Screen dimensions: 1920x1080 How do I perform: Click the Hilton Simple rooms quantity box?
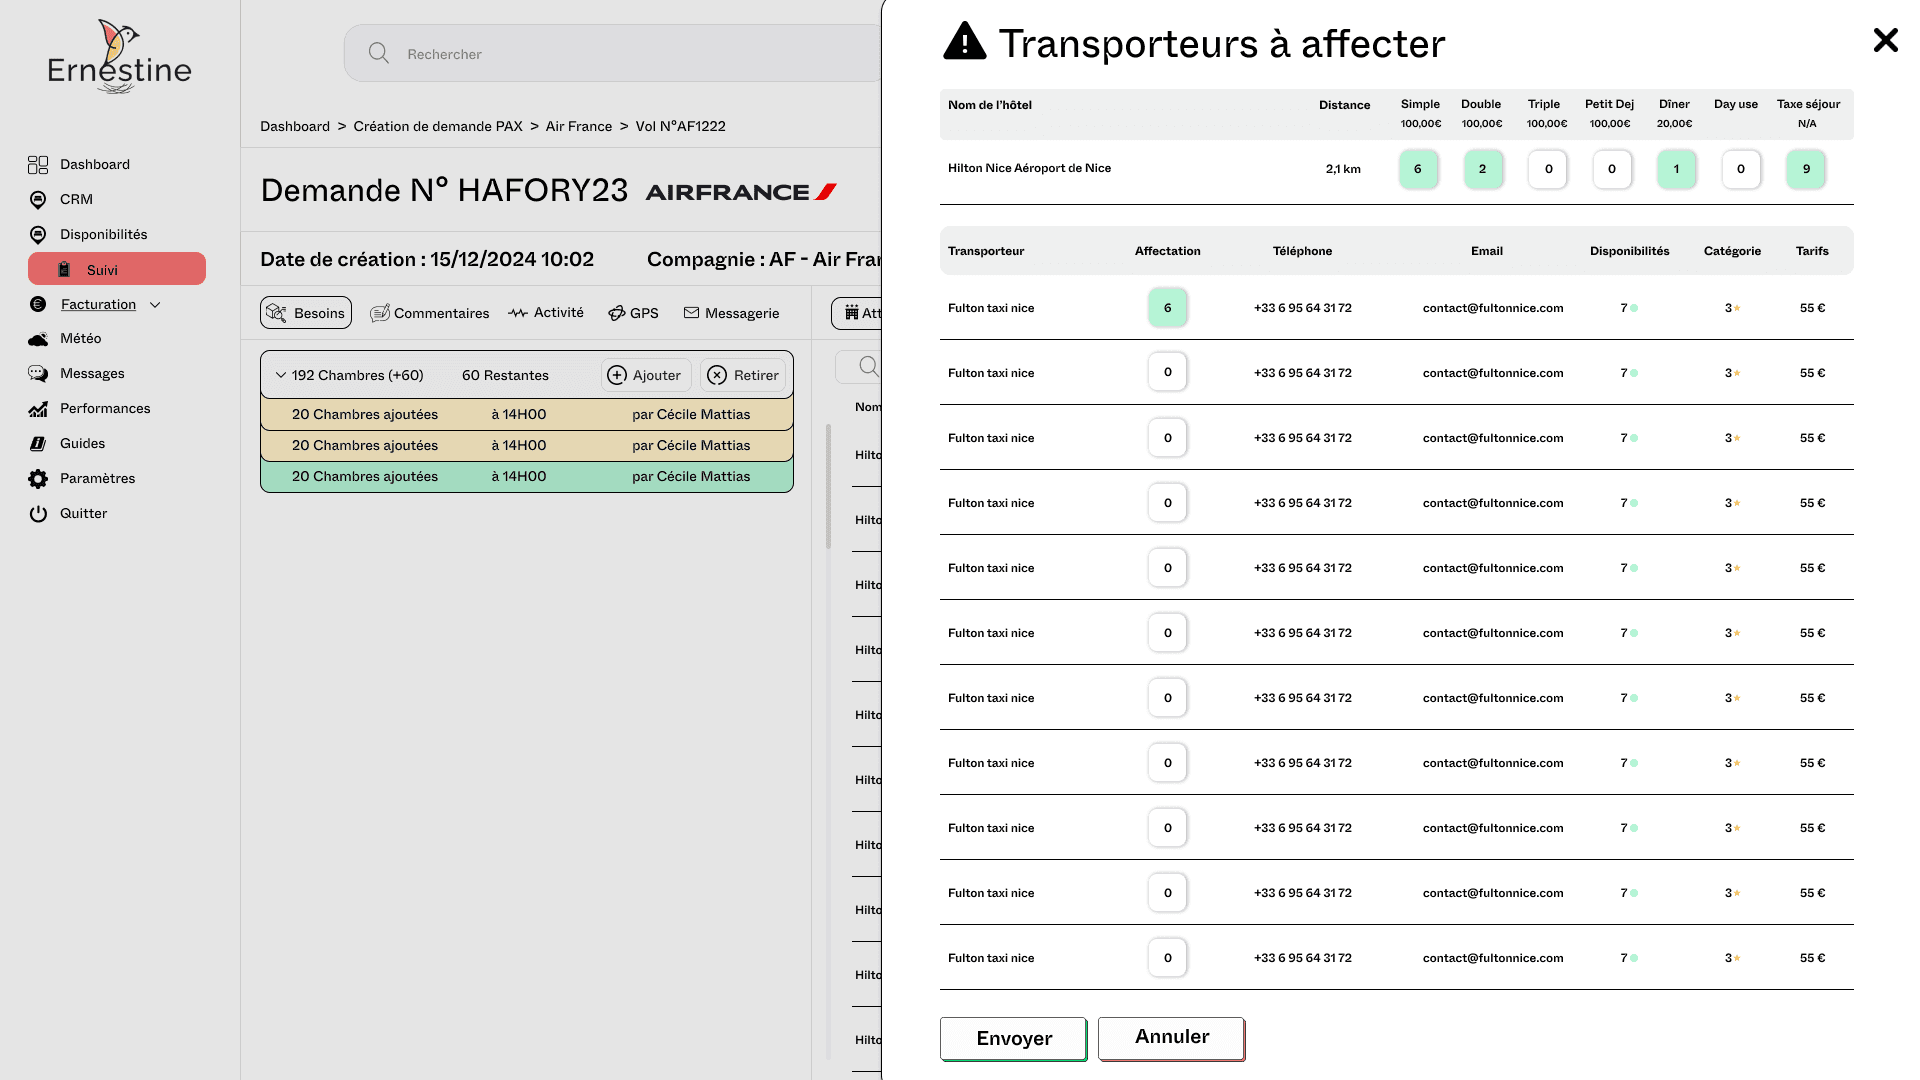coord(1417,169)
